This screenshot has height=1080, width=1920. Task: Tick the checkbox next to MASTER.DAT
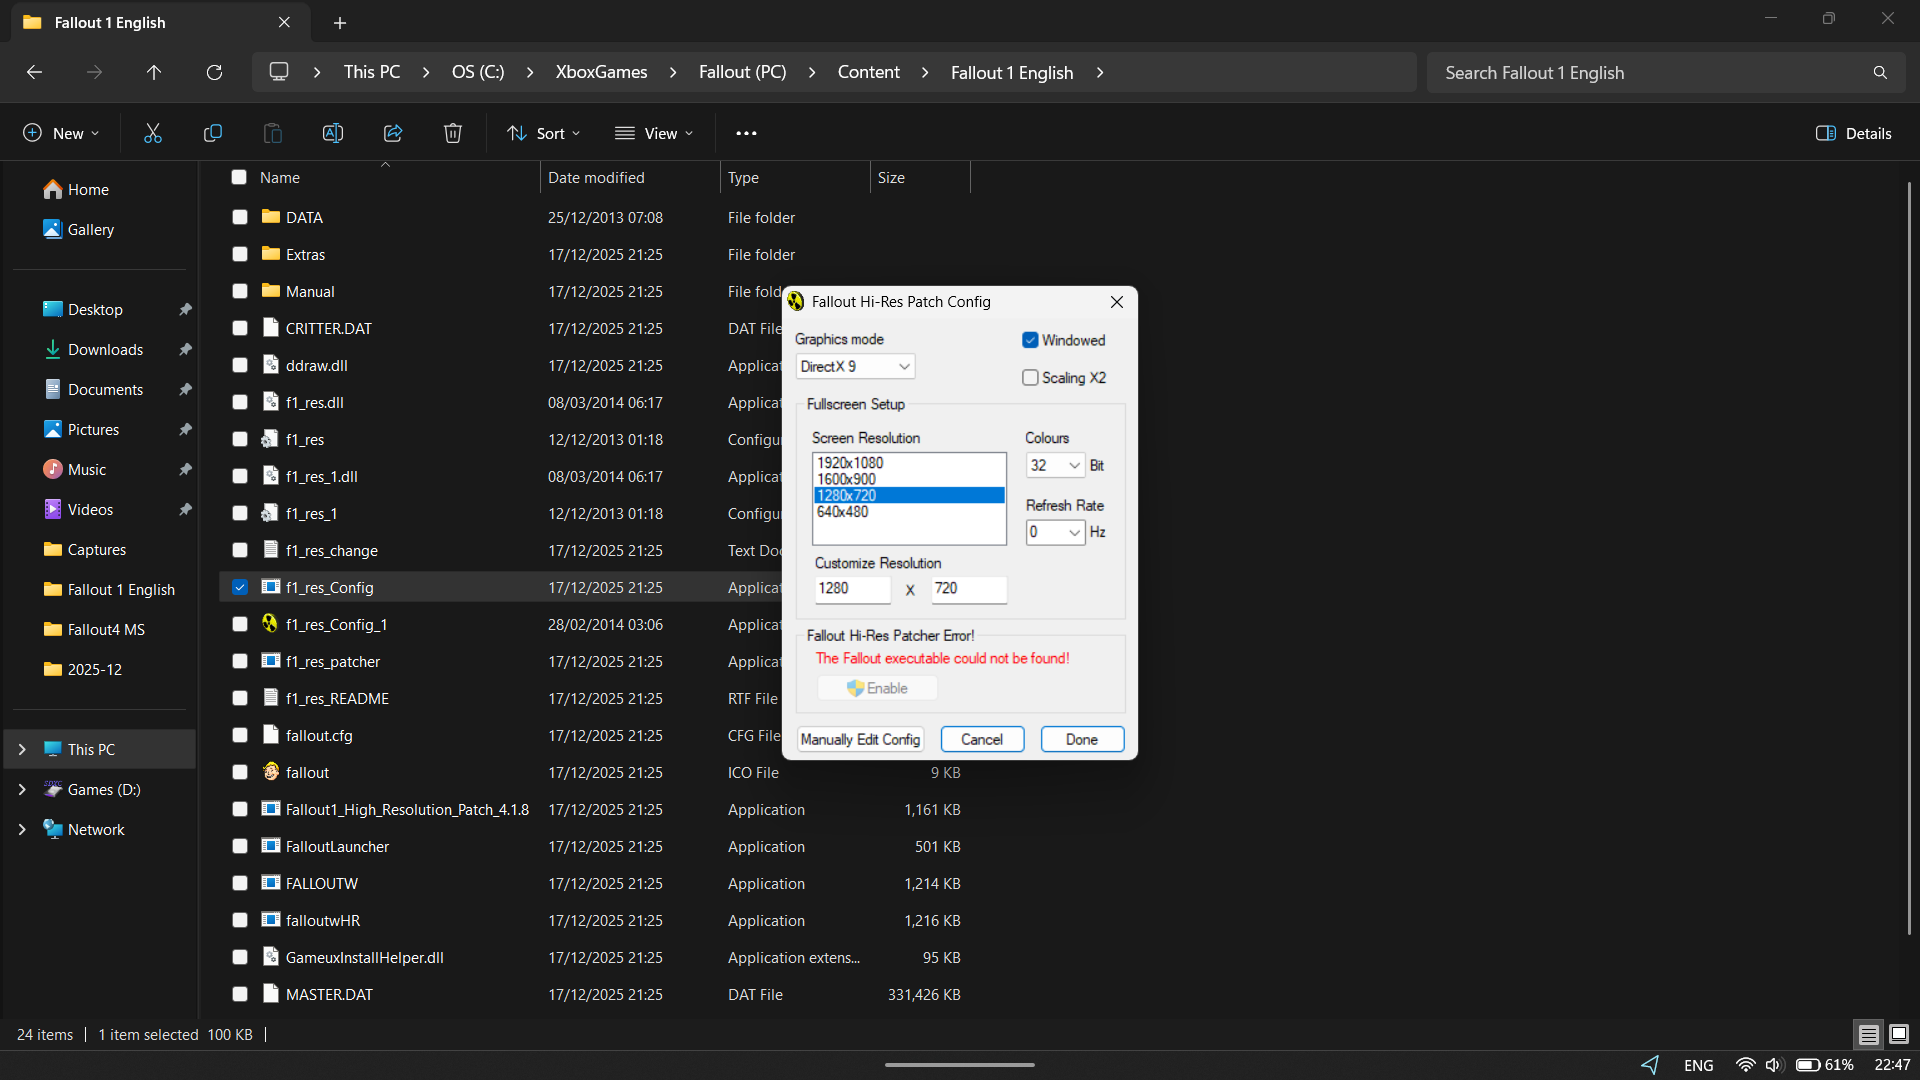coord(239,994)
